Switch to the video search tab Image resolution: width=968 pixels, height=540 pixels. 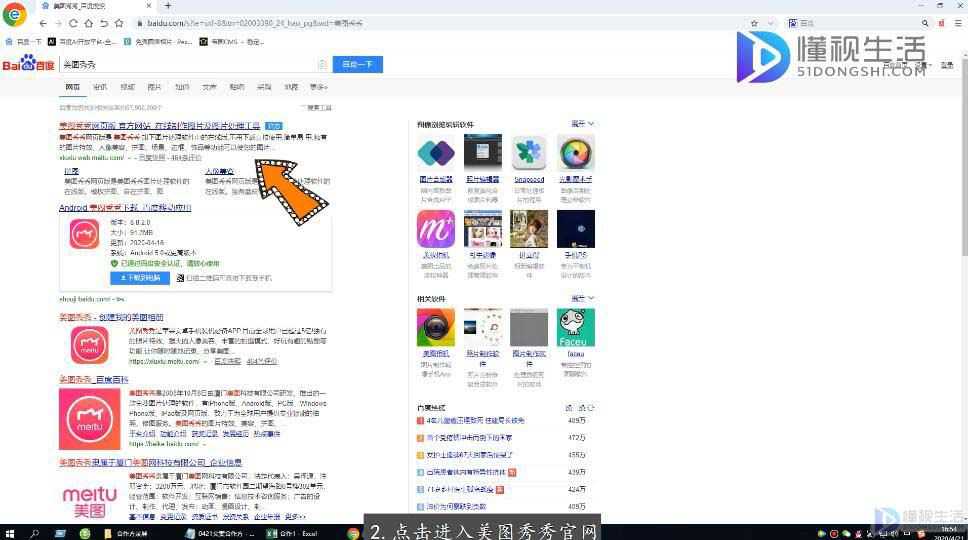coord(127,87)
